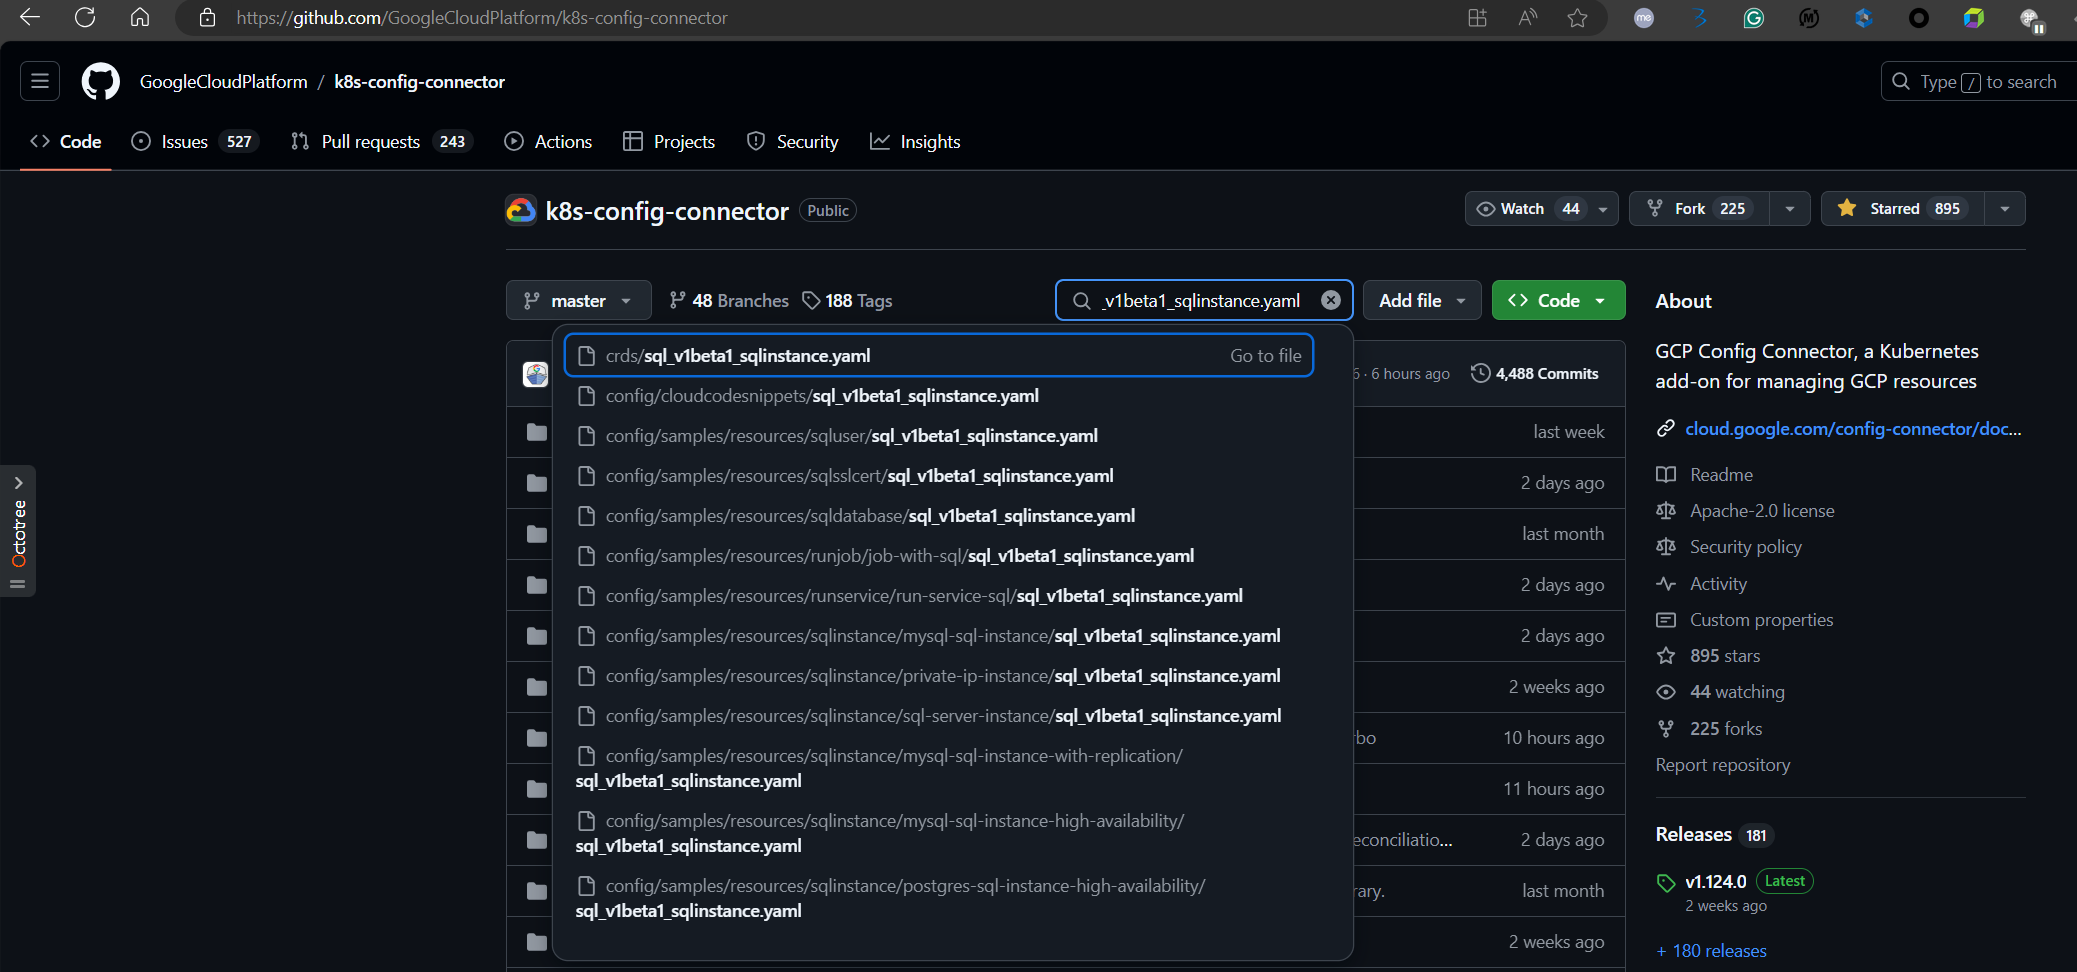Viewport: 2077px width, 972px height.
Task: Unstar the repo via Starred button
Action: [1903, 208]
